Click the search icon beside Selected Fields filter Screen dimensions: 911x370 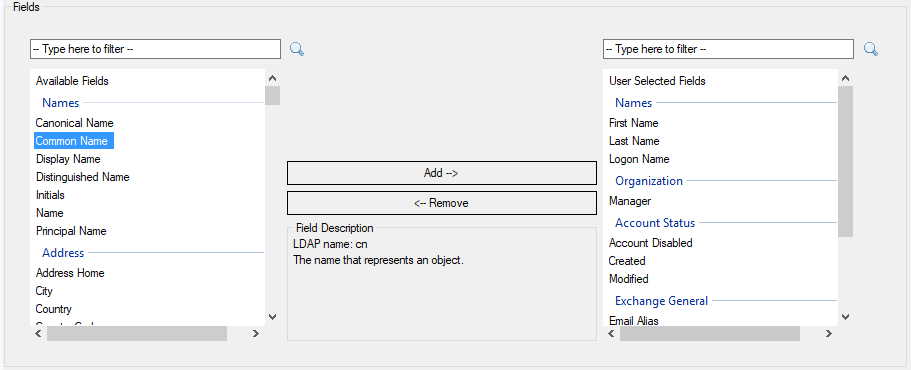click(x=870, y=49)
